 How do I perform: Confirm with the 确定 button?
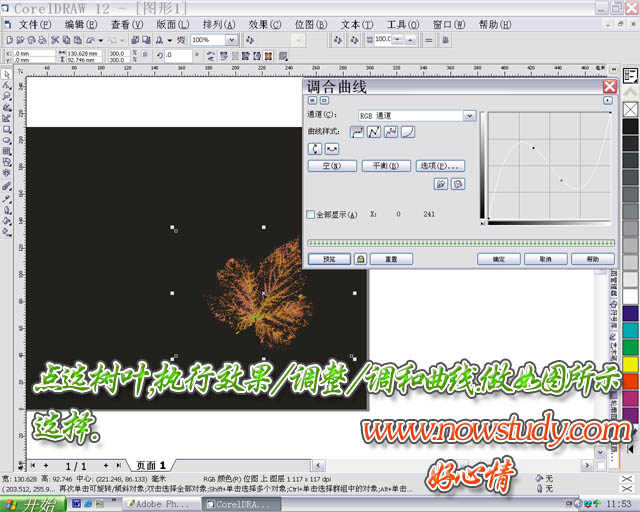(499, 259)
